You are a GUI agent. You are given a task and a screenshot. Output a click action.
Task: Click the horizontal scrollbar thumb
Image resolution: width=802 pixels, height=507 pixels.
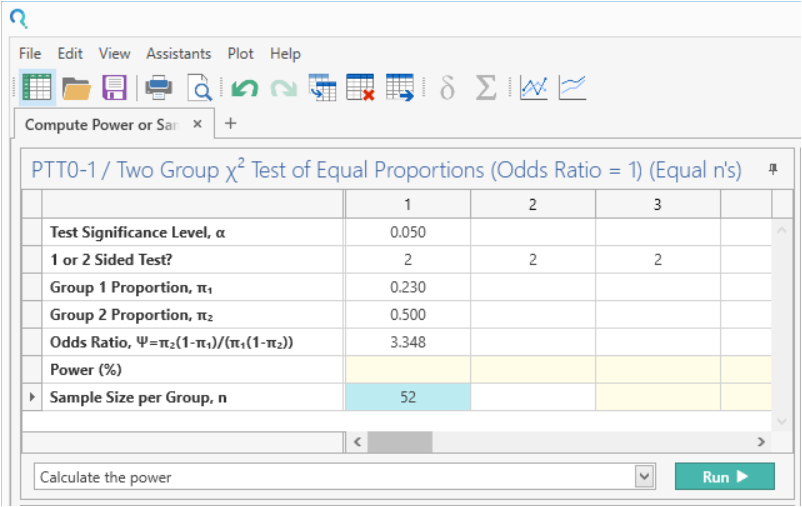click(399, 442)
